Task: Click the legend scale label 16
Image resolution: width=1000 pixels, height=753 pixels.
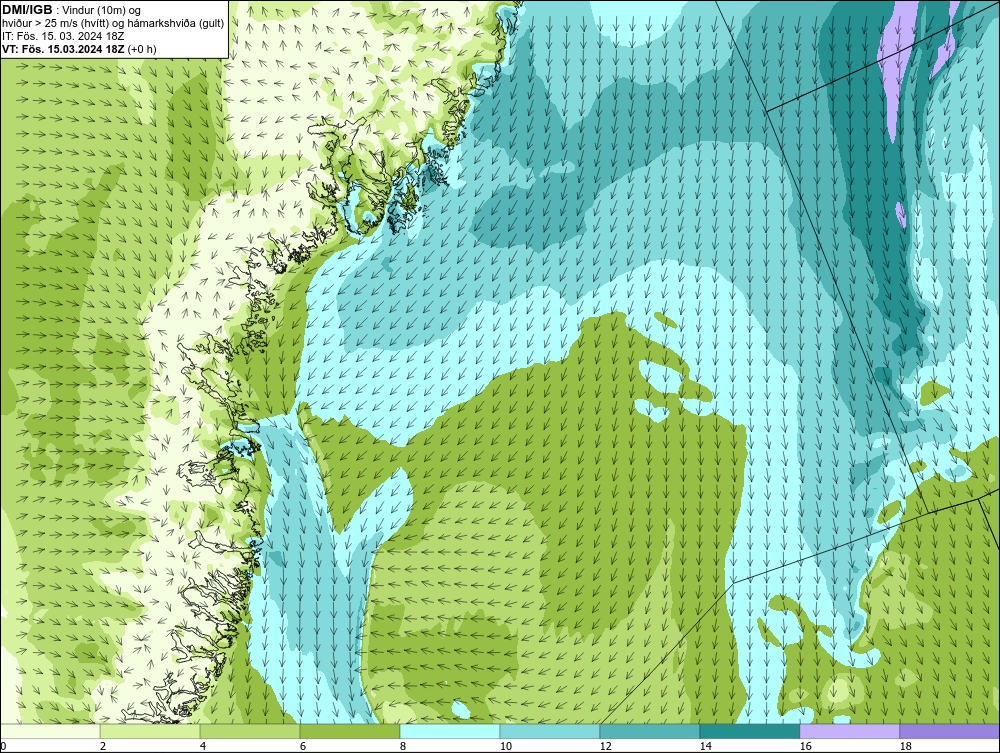Action: pyautogui.click(x=805, y=746)
